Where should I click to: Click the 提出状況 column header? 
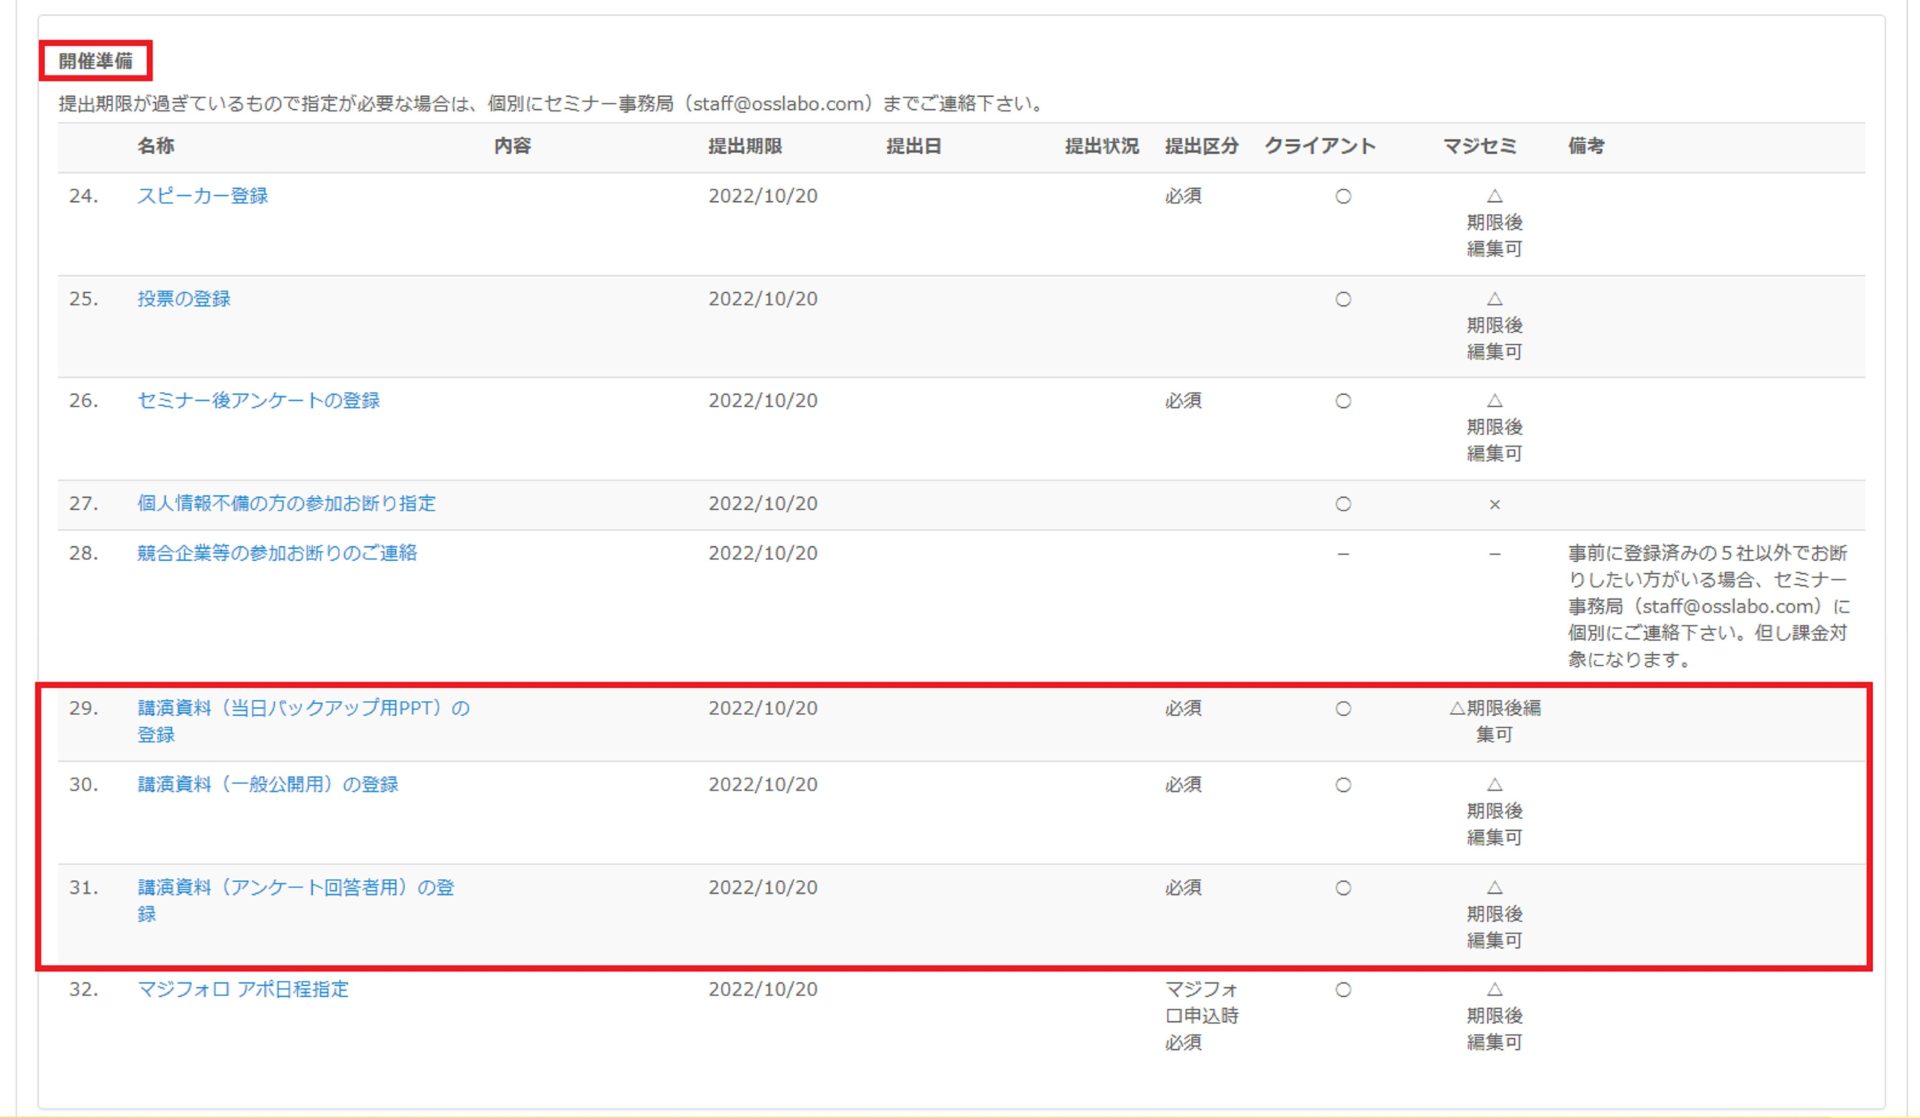pyautogui.click(x=1101, y=146)
